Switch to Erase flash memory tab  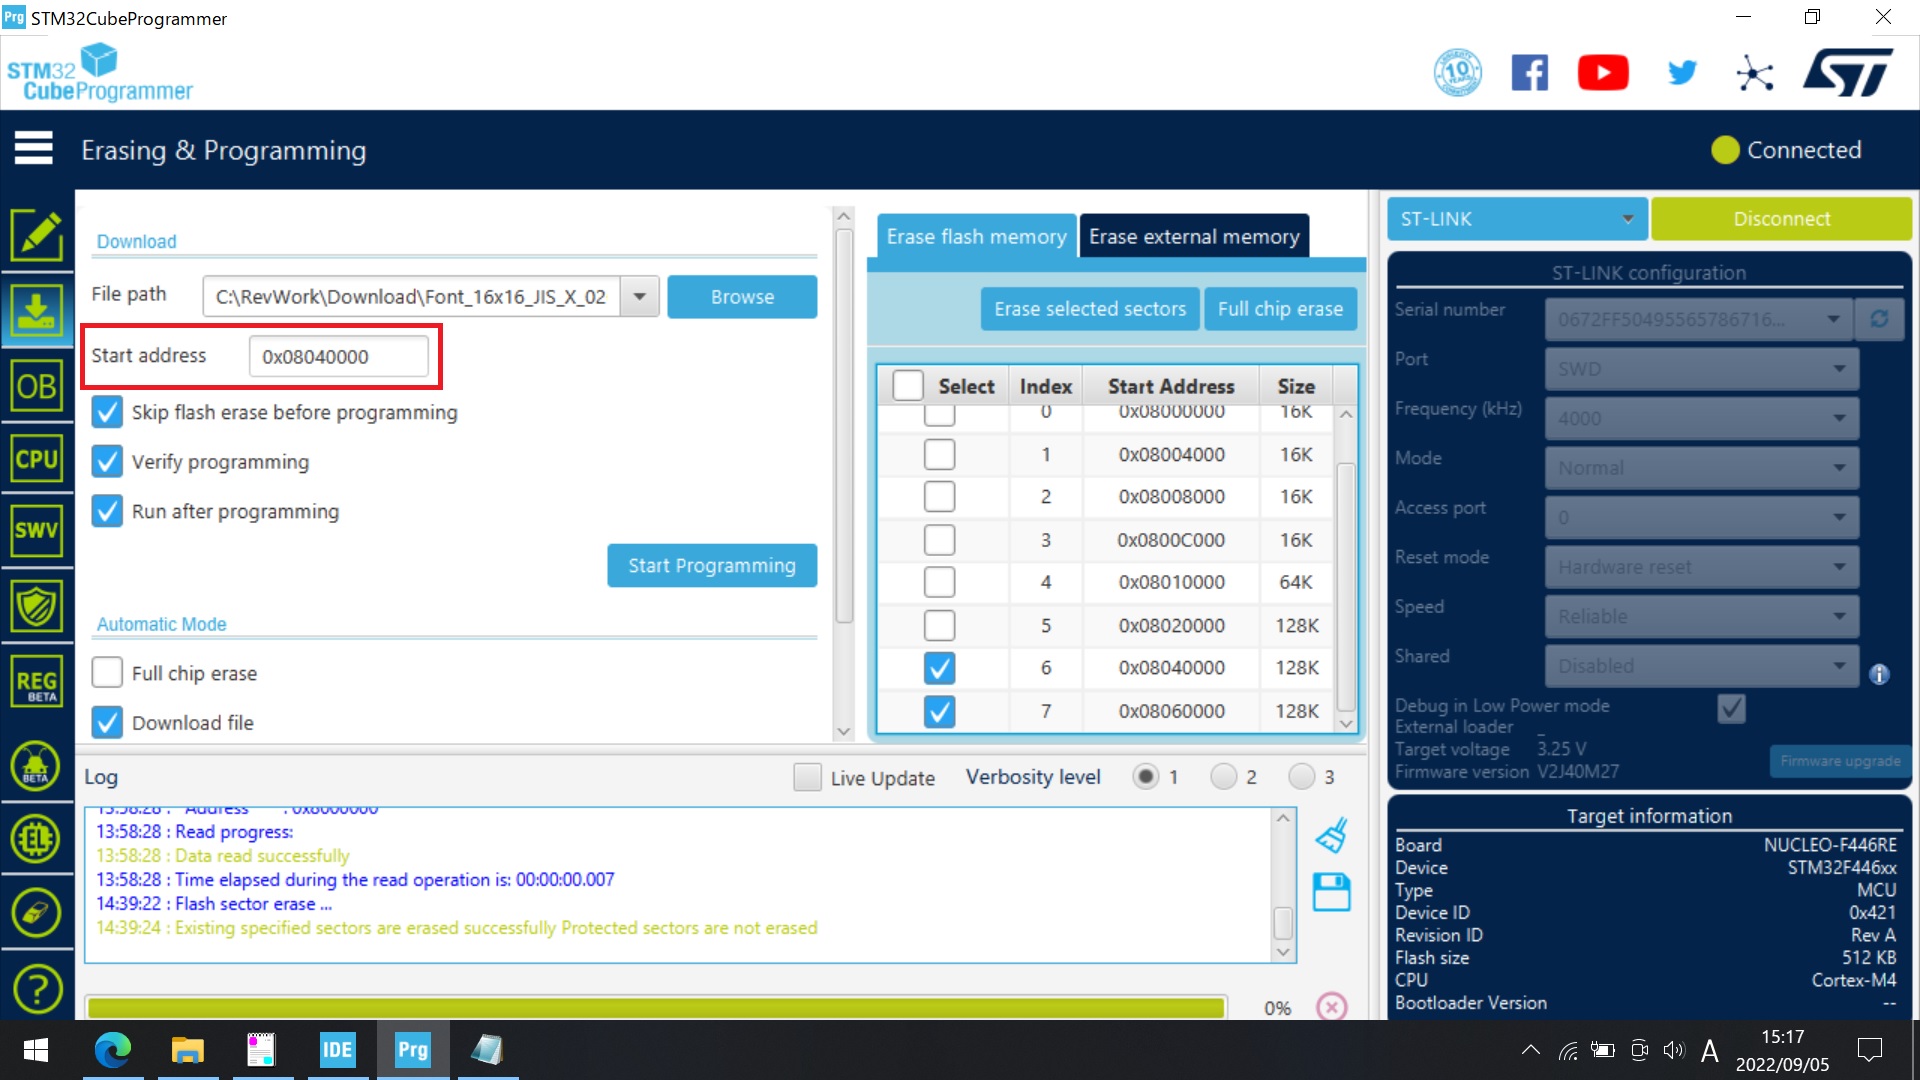(x=977, y=236)
